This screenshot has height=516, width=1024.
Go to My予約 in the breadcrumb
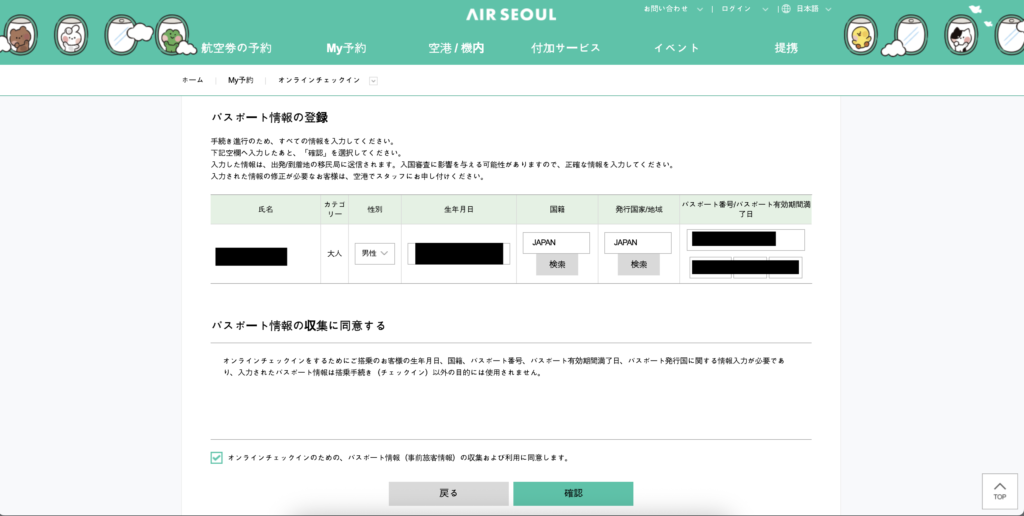(x=240, y=80)
